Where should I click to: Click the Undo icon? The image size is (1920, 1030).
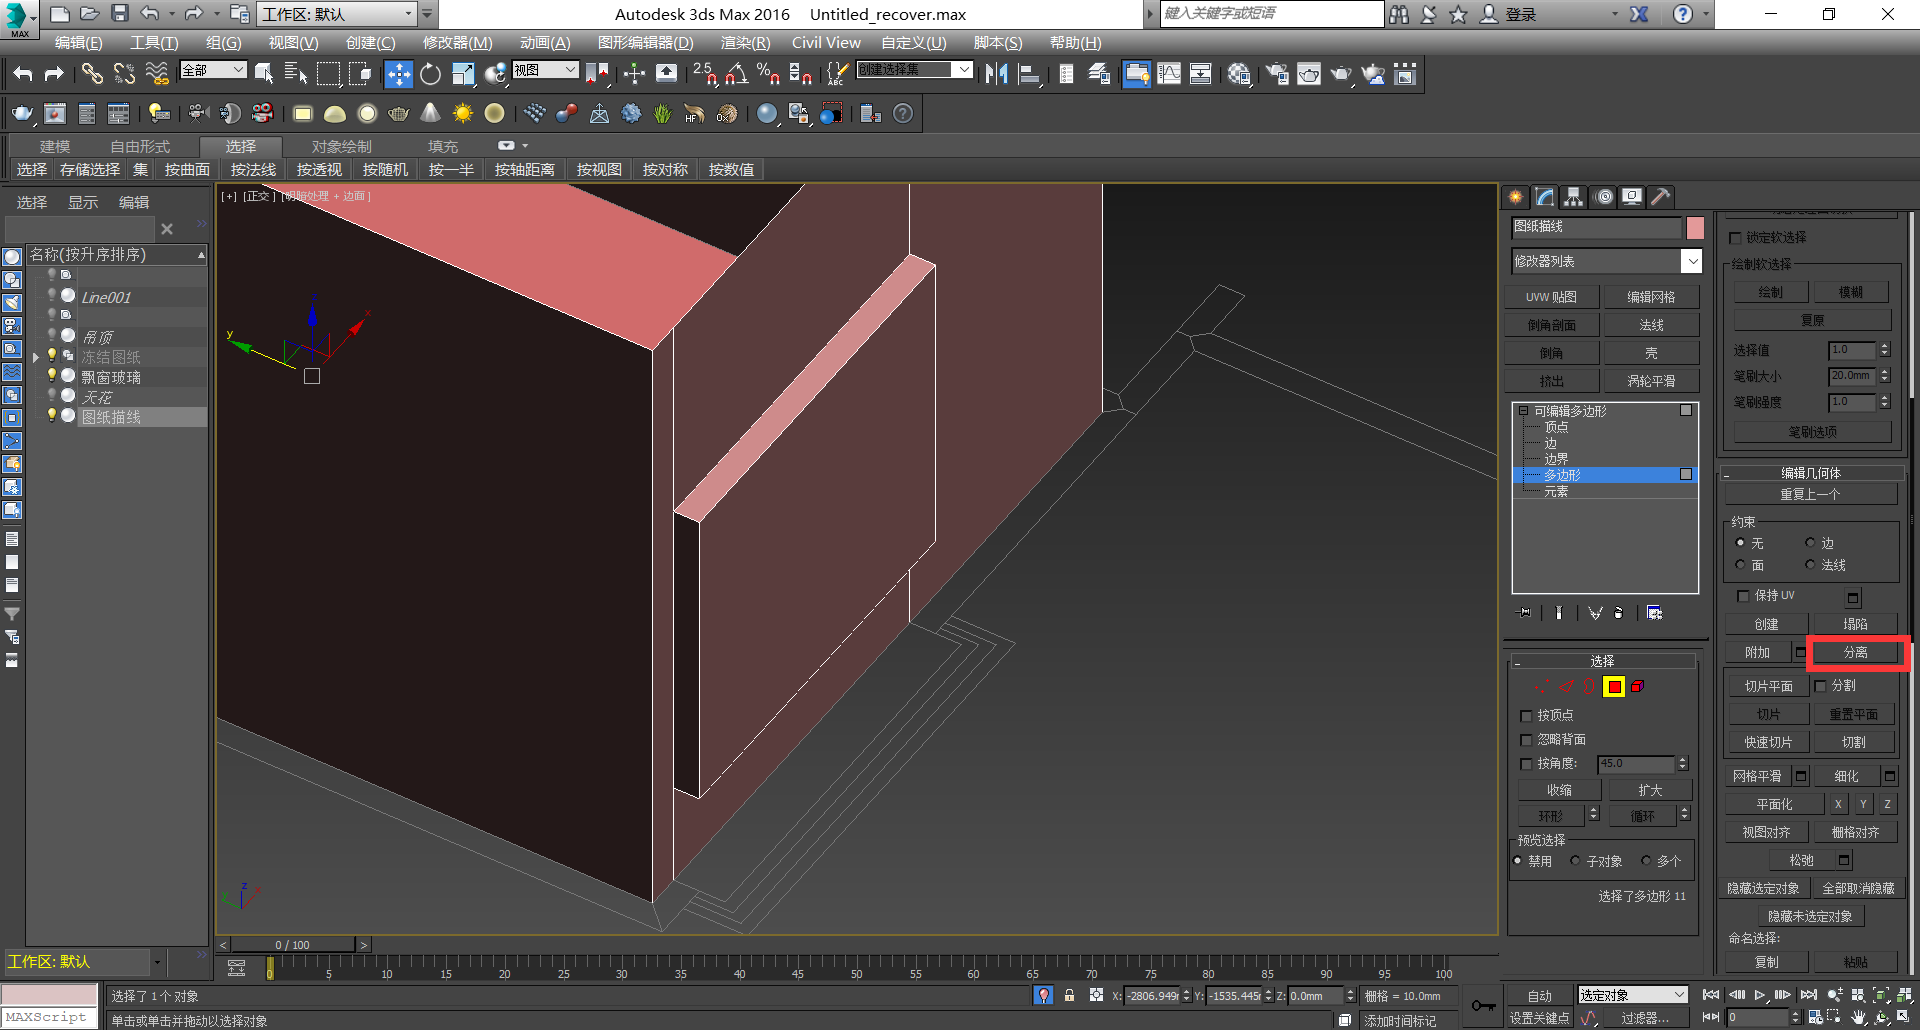22,73
